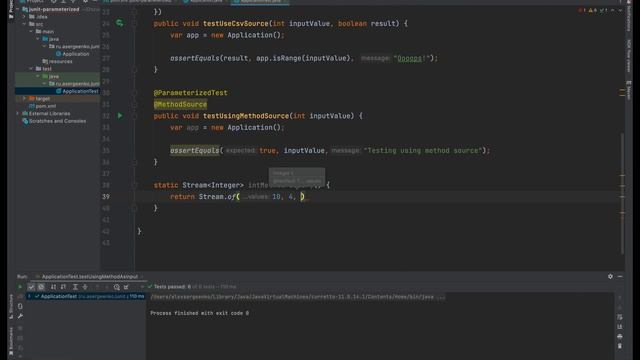Run testUsingMethodSource via gutter play icon

[120, 116]
